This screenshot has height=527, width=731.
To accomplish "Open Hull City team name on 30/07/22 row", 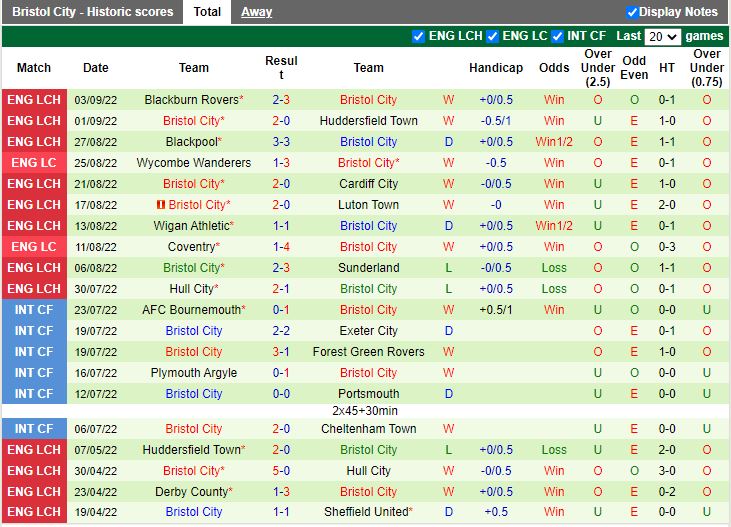I will pyautogui.click(x=192, y=289).
